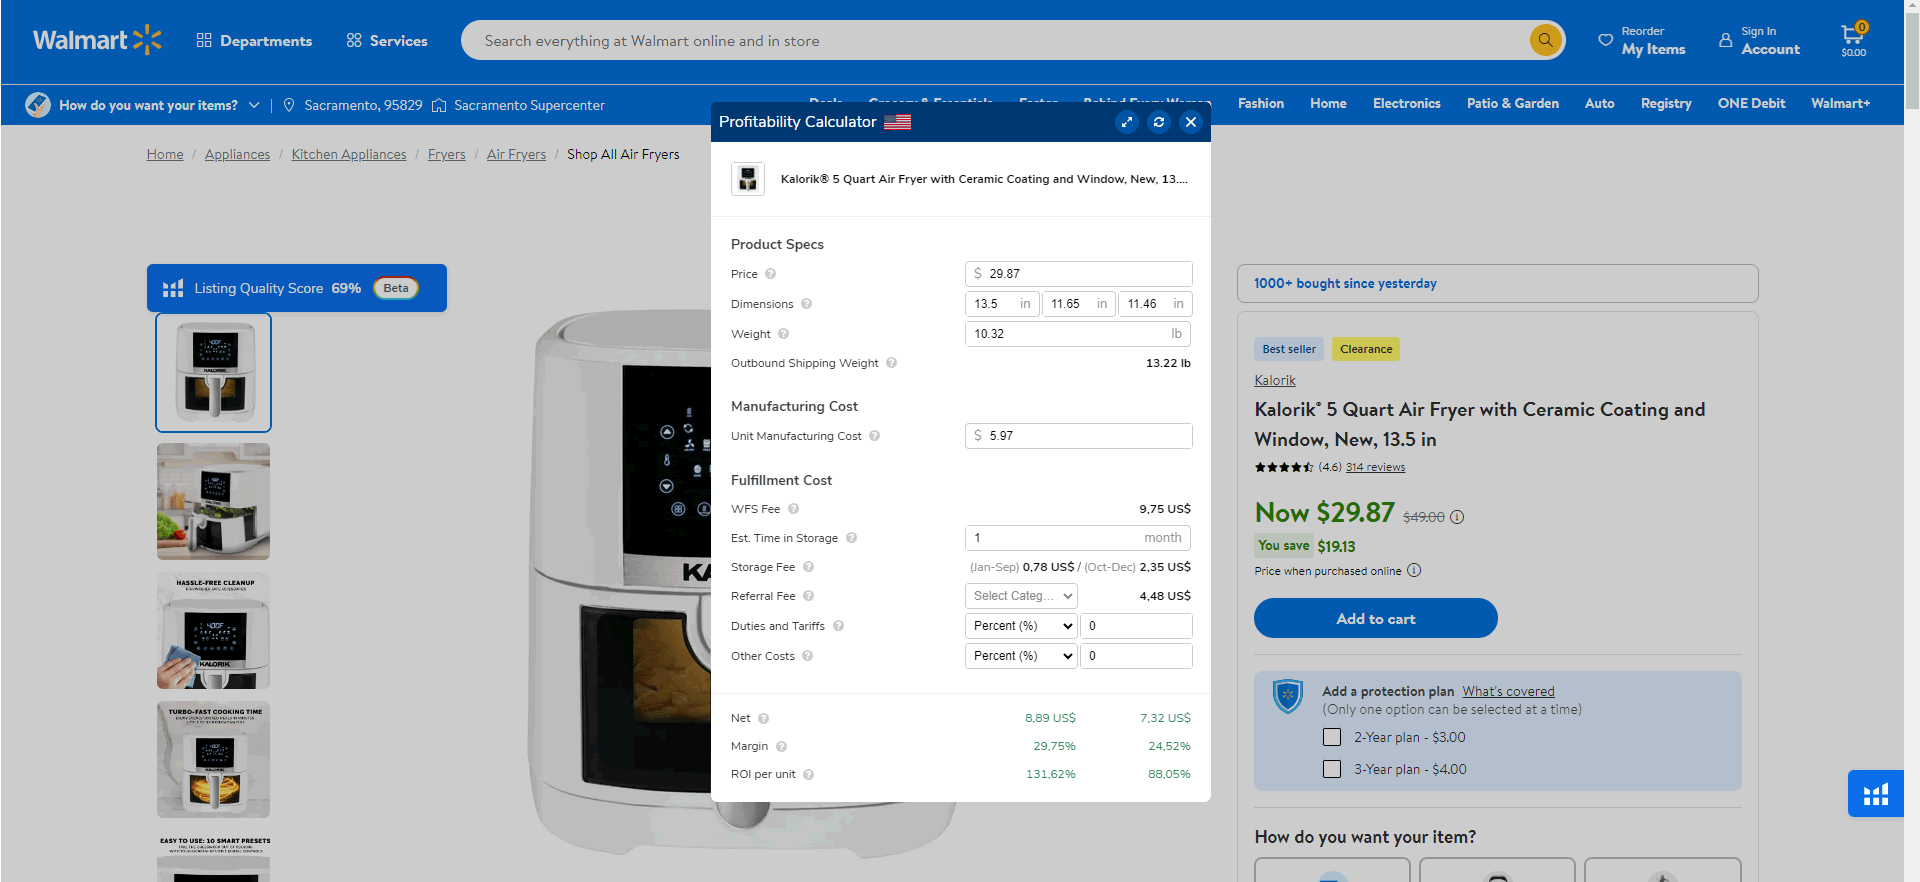1920x882 pixels.
Task: Click the Net help icon
Action: coord(763,718)
